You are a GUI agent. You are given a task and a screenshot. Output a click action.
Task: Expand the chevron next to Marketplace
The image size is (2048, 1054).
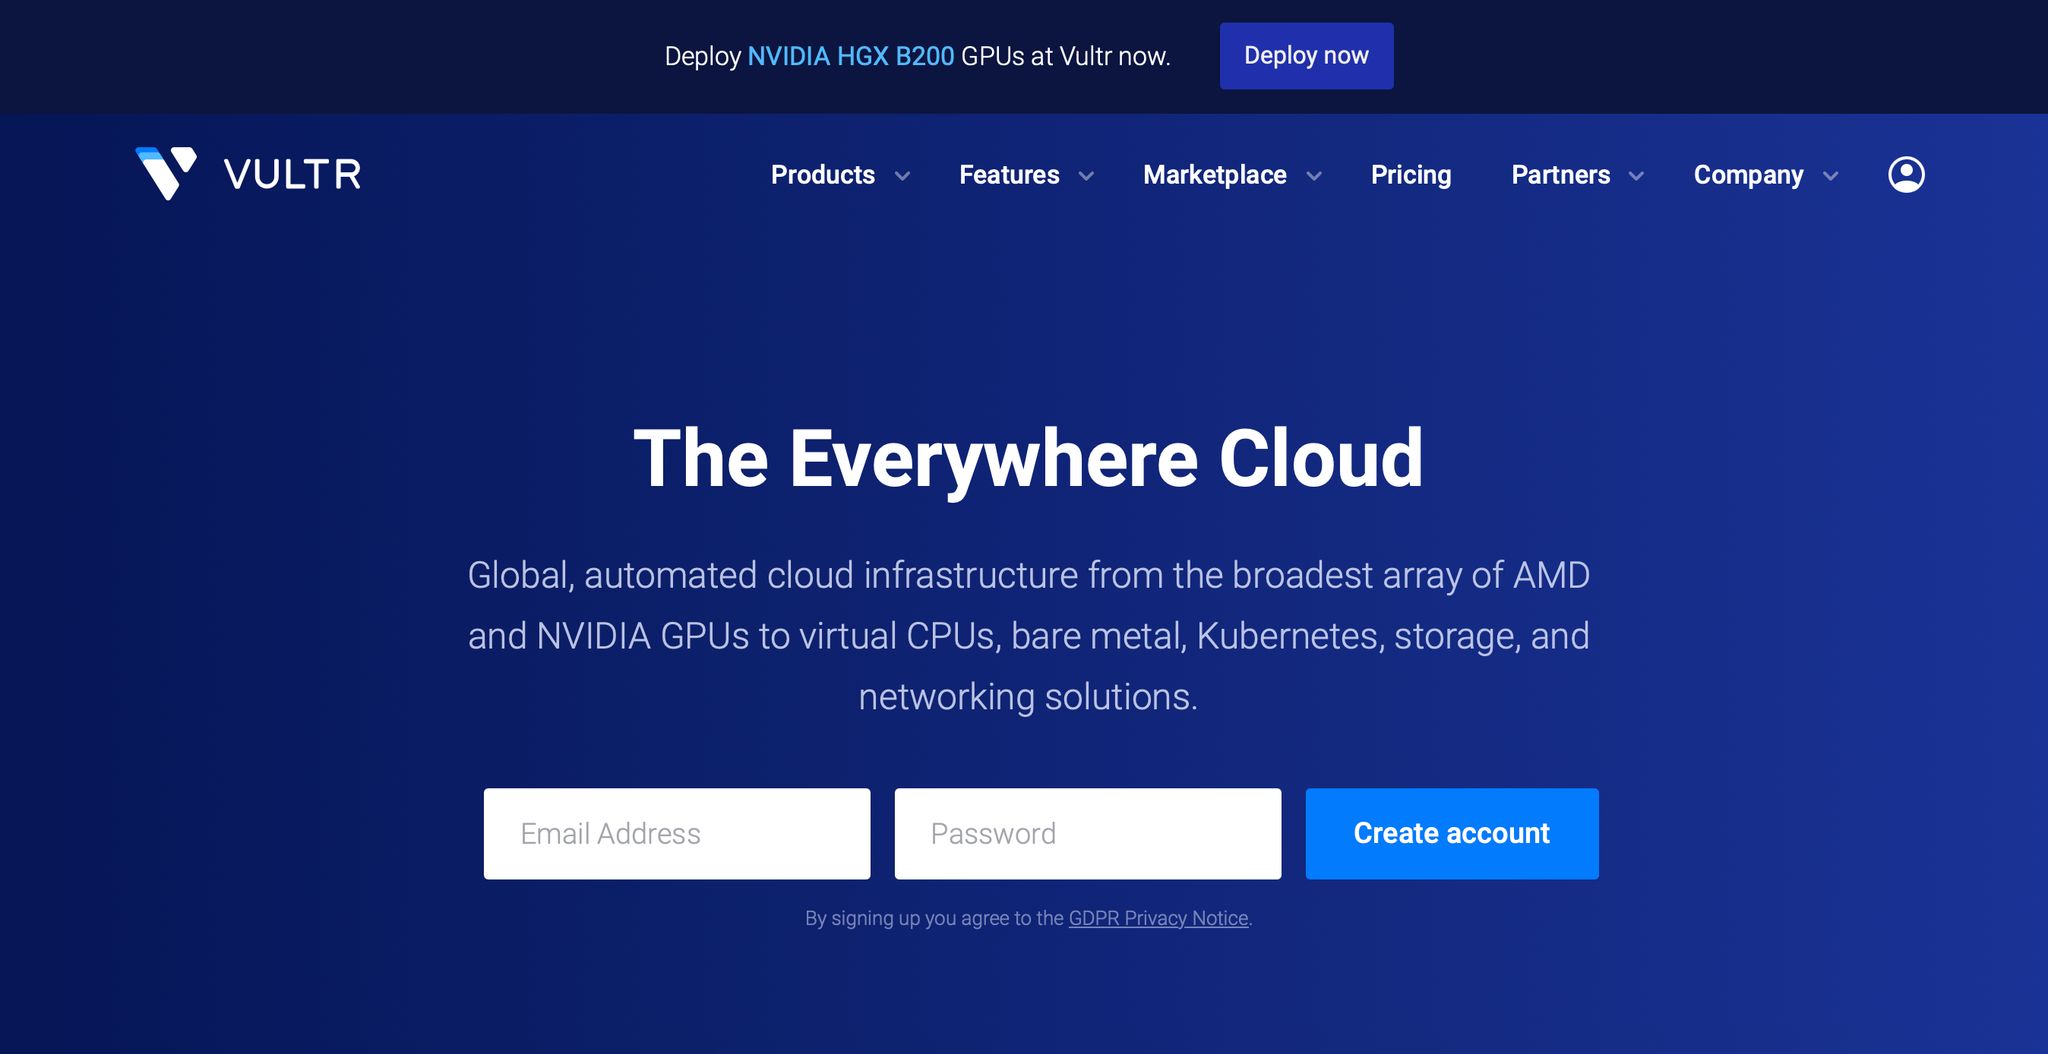click(1314, 177)
